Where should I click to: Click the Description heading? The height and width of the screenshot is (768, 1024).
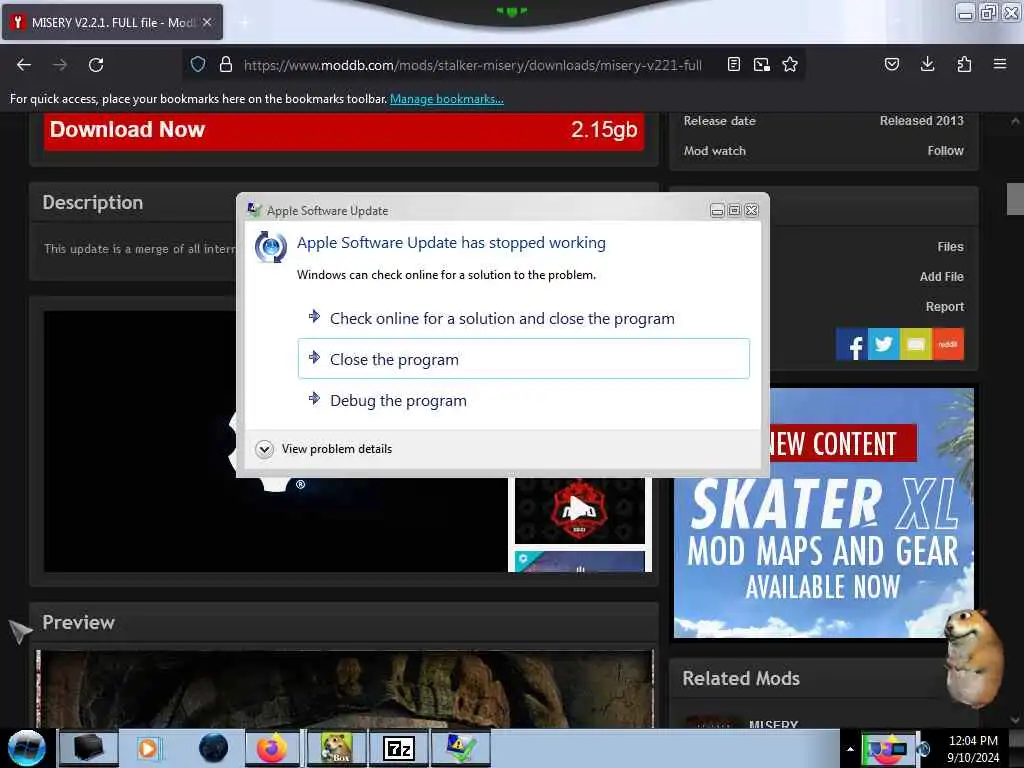93,202
